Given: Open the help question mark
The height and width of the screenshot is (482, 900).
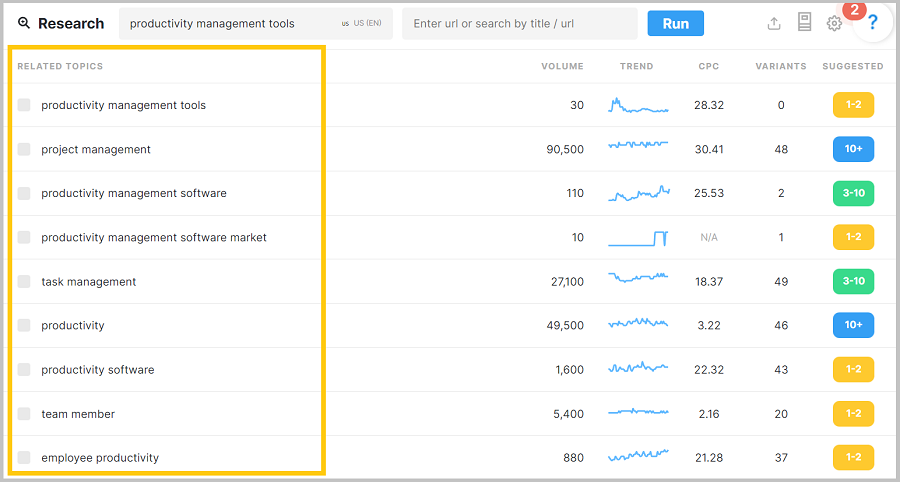Looking at the screenshot, I should click(872, 23).
